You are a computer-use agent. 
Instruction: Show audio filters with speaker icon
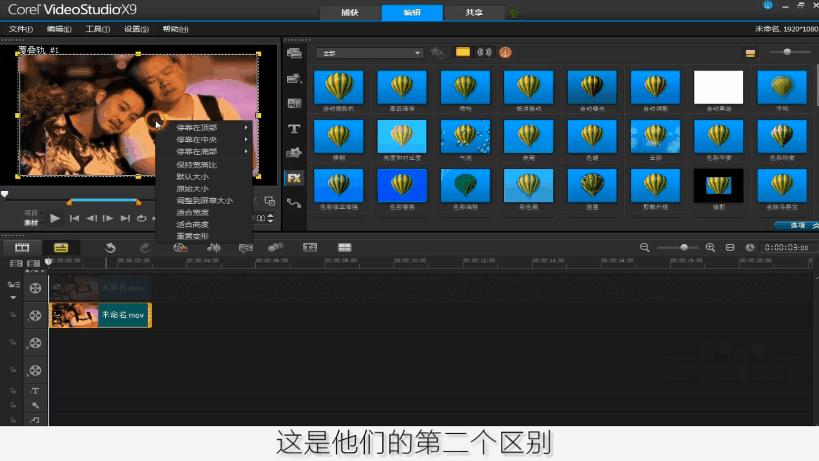tap(484, 52)
